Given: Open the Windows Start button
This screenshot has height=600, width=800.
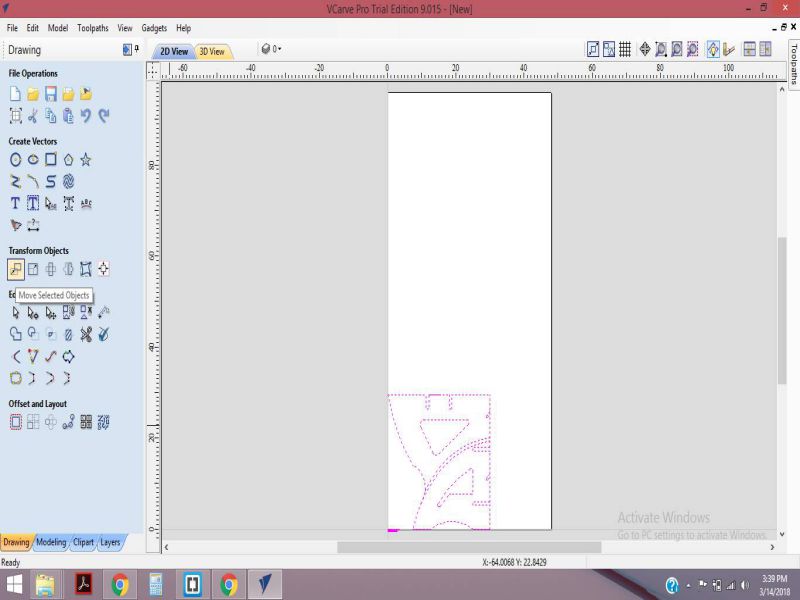Looking at the screenshot, I should tap(14, 584).
